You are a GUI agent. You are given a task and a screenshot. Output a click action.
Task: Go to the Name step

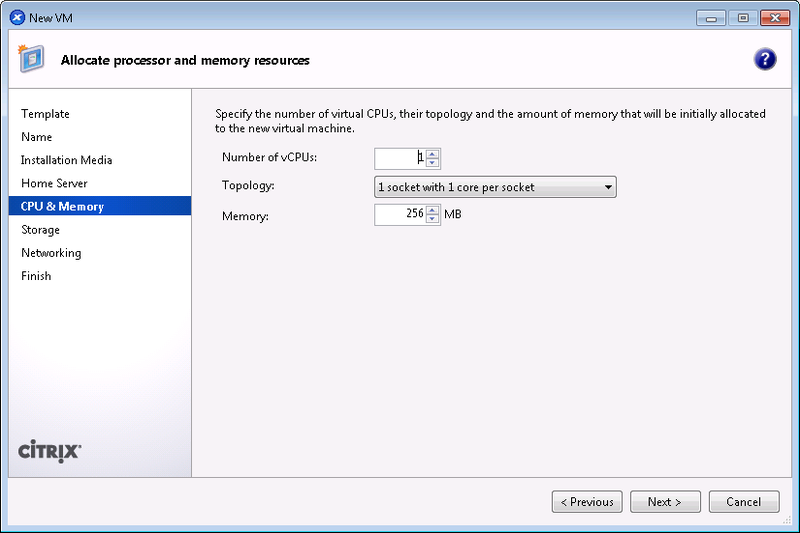(37, 137)
